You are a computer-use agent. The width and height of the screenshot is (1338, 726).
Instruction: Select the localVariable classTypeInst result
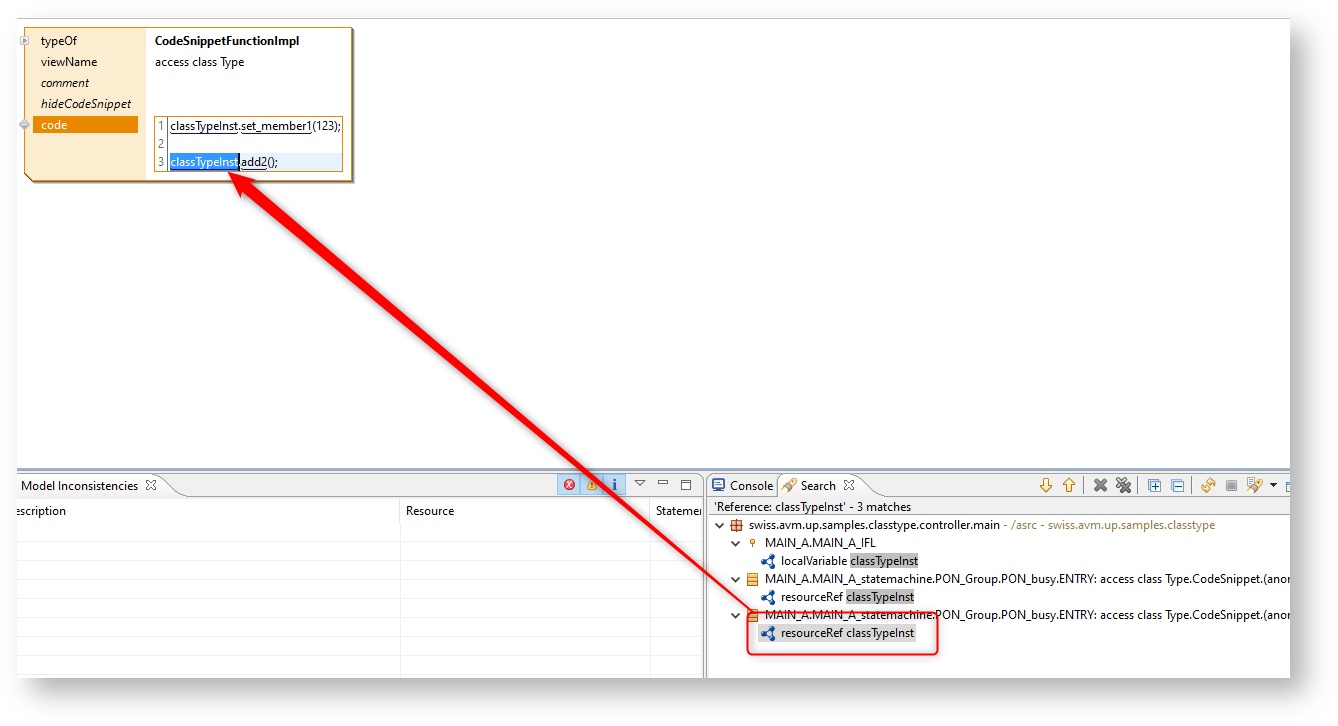coord(849,561)
